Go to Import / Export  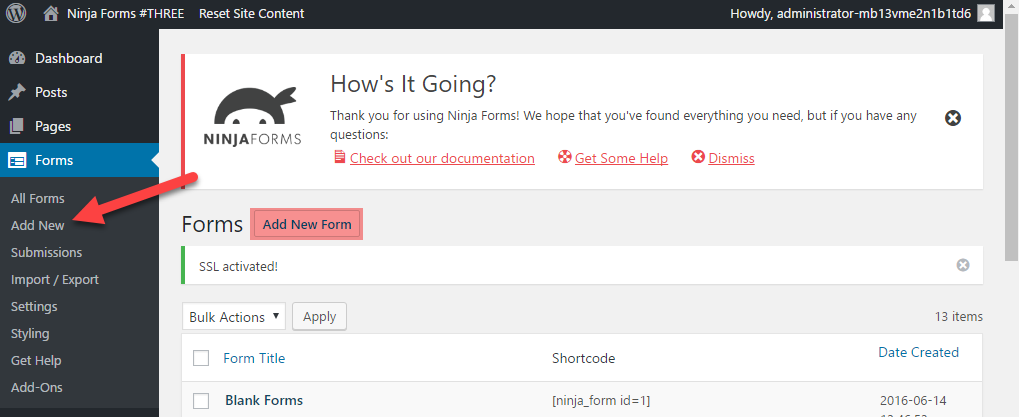(55, 279)
